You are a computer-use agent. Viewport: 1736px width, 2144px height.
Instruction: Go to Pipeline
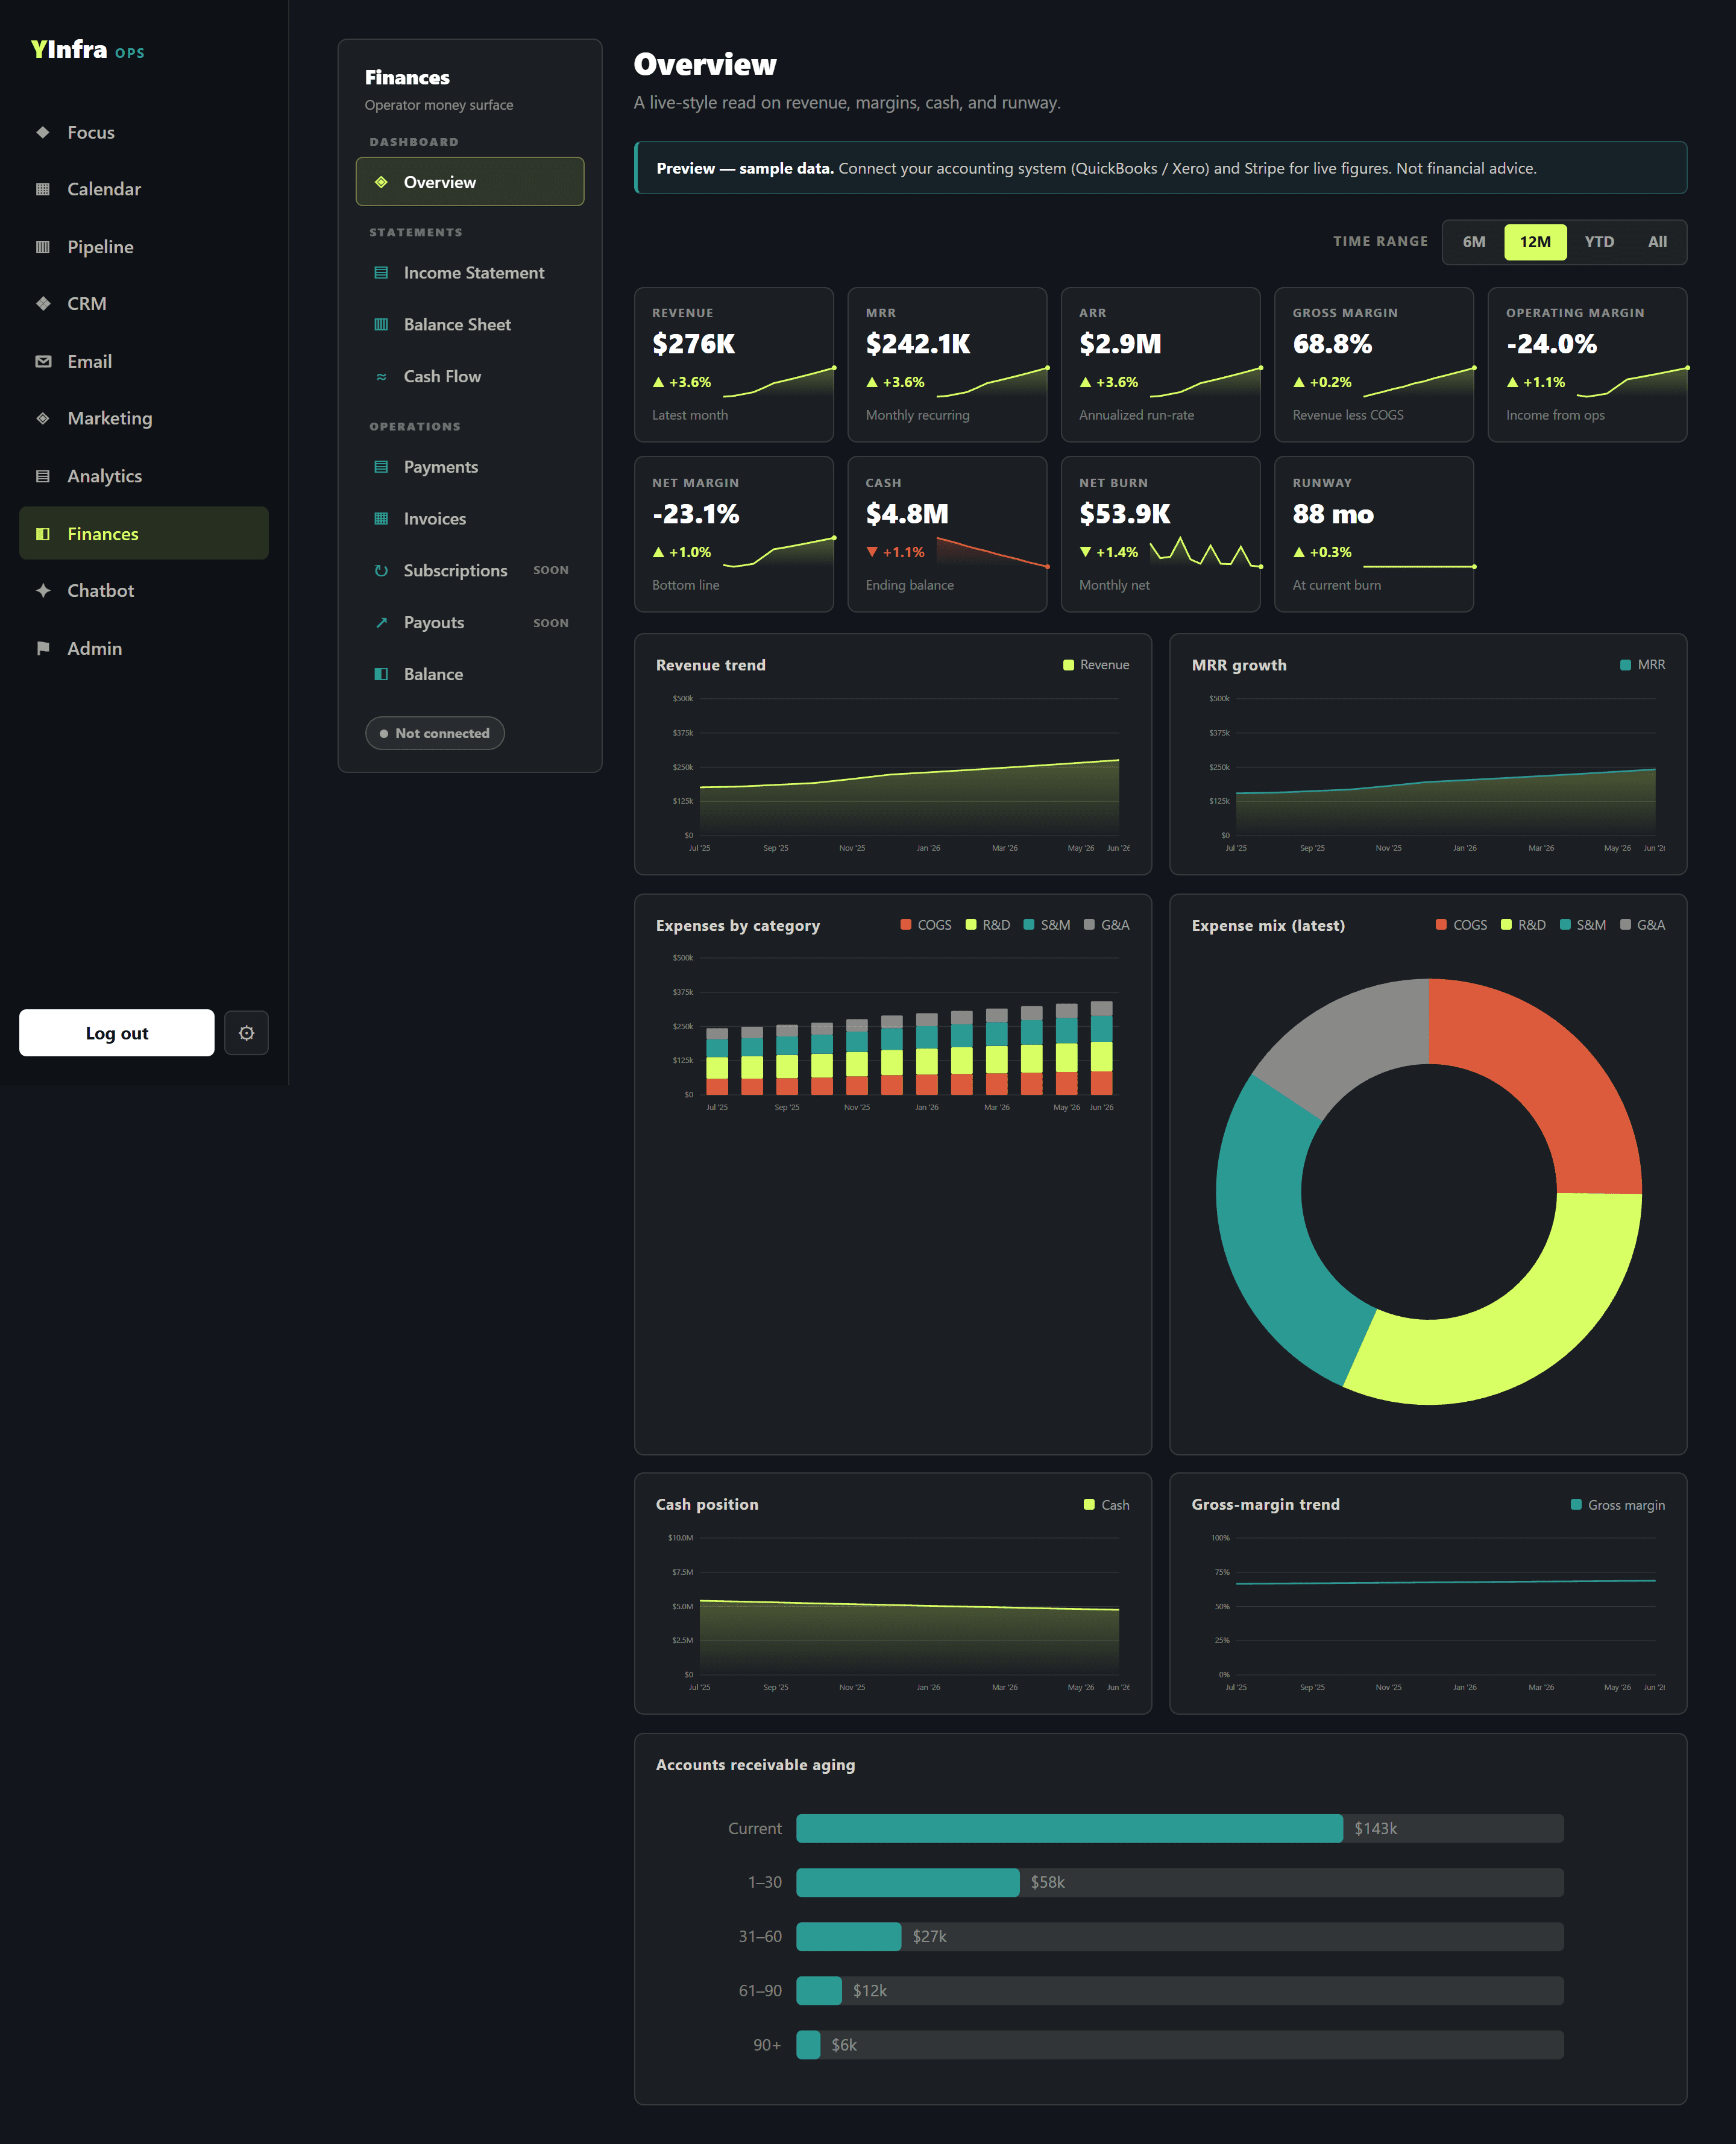coord(144,247)
